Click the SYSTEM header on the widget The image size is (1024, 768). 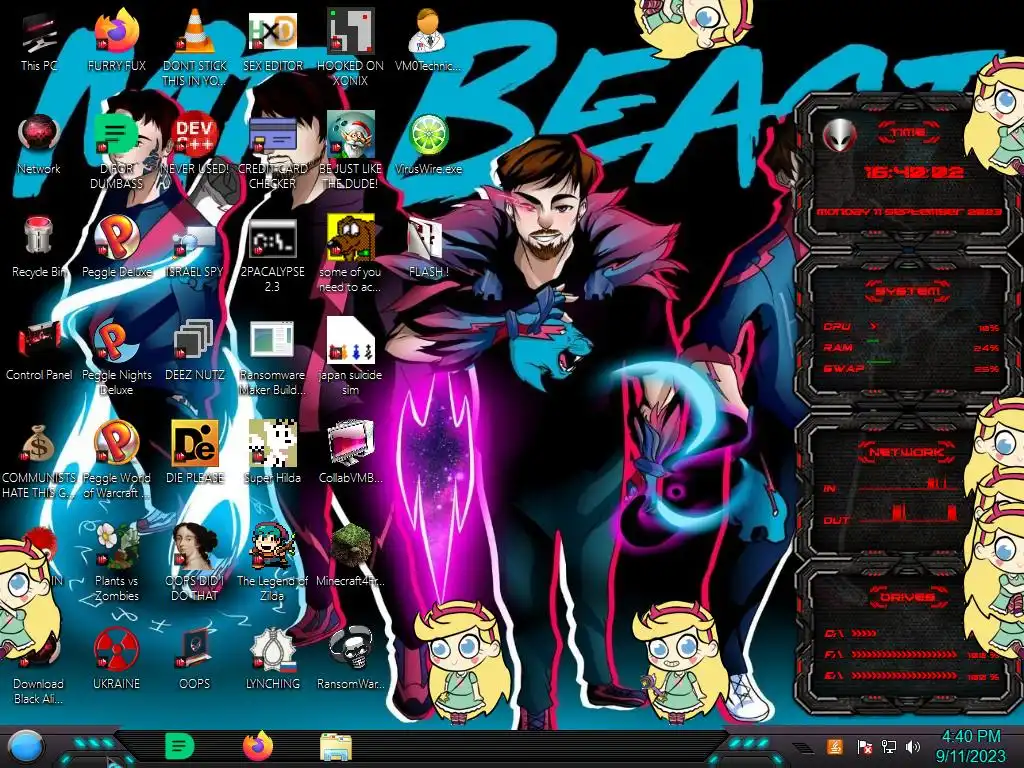(908, 291)
